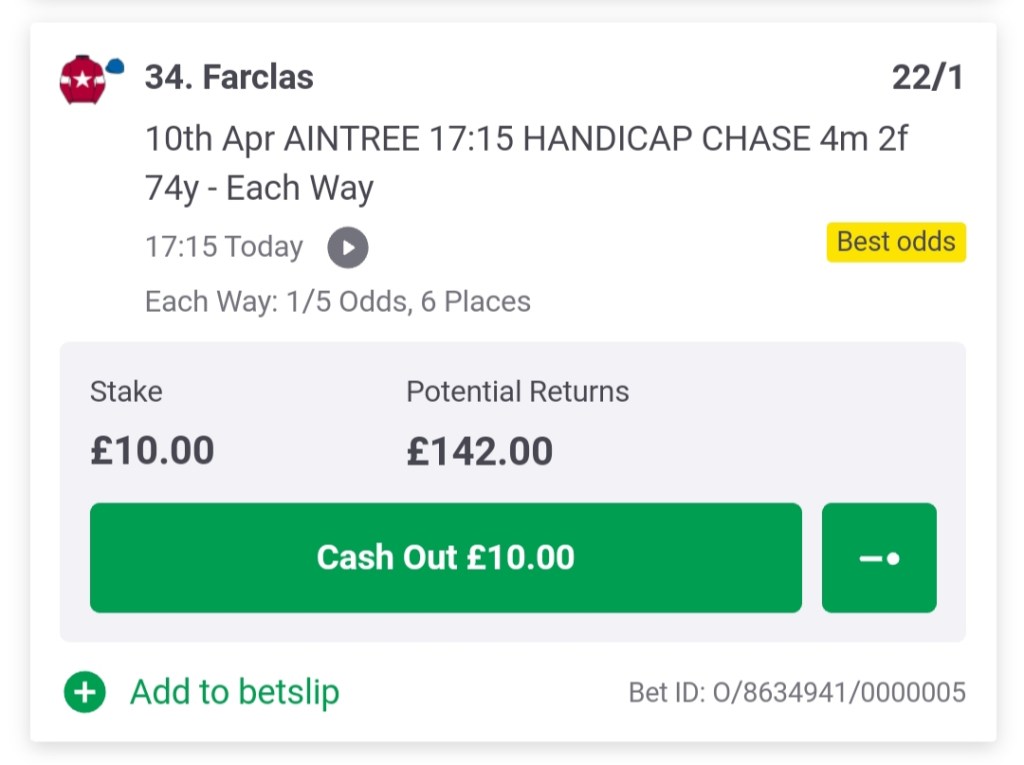Select the Best odds badge
This screenshot has height=765, width=1024.
895,242
